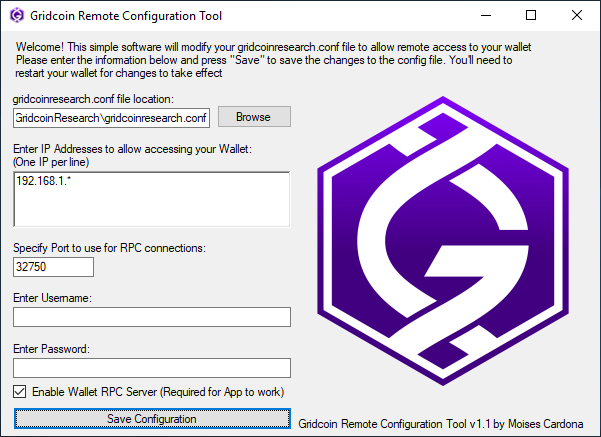
Task: Minimize the Gridcoin Remote Configuration Tool window
Action: click(x=486, y=15)
